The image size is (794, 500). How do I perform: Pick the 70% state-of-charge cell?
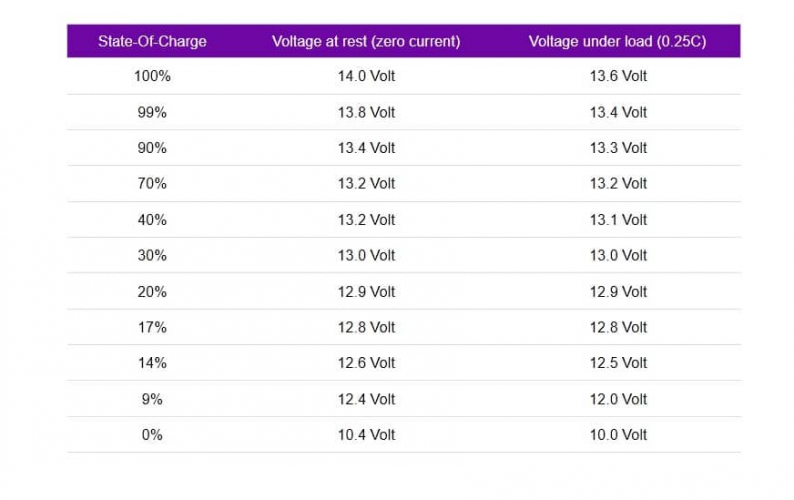152,184
